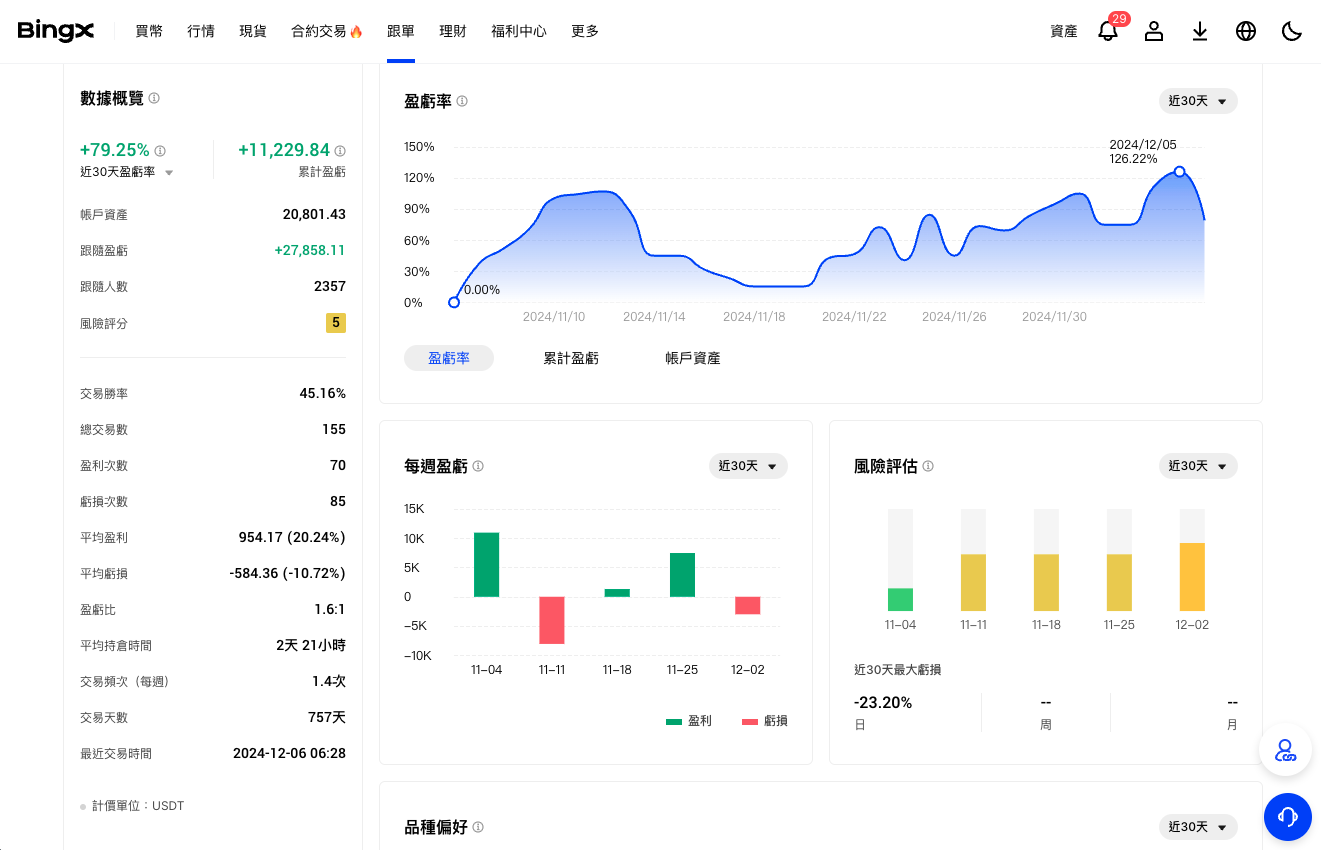Click the info icon beside 風險評估
The height and width of the screenshot is (850, 1321).
tap(928, 466)
